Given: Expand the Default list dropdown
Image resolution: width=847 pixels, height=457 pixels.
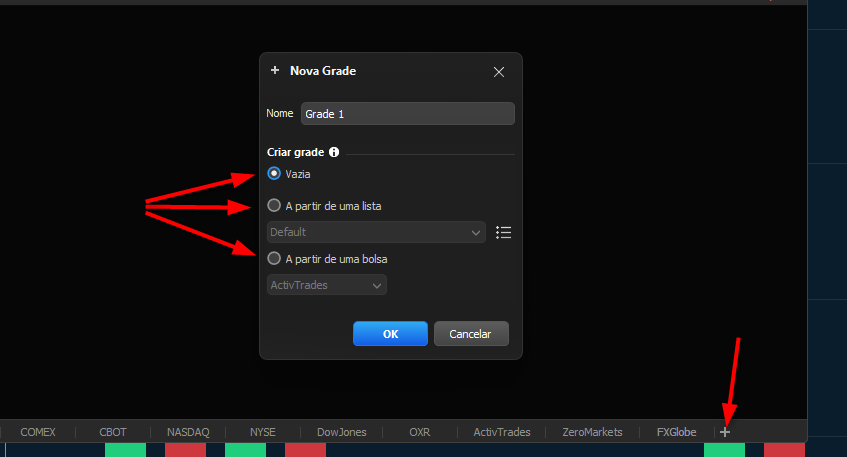Looking at the screenshot, I should (376, 232).
